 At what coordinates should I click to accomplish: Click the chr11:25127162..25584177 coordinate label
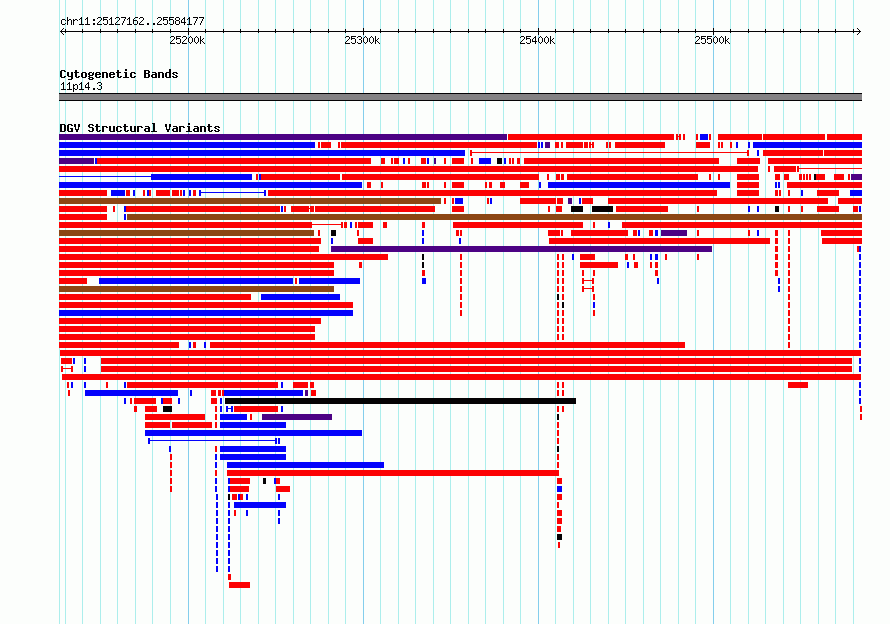(132, 21)
